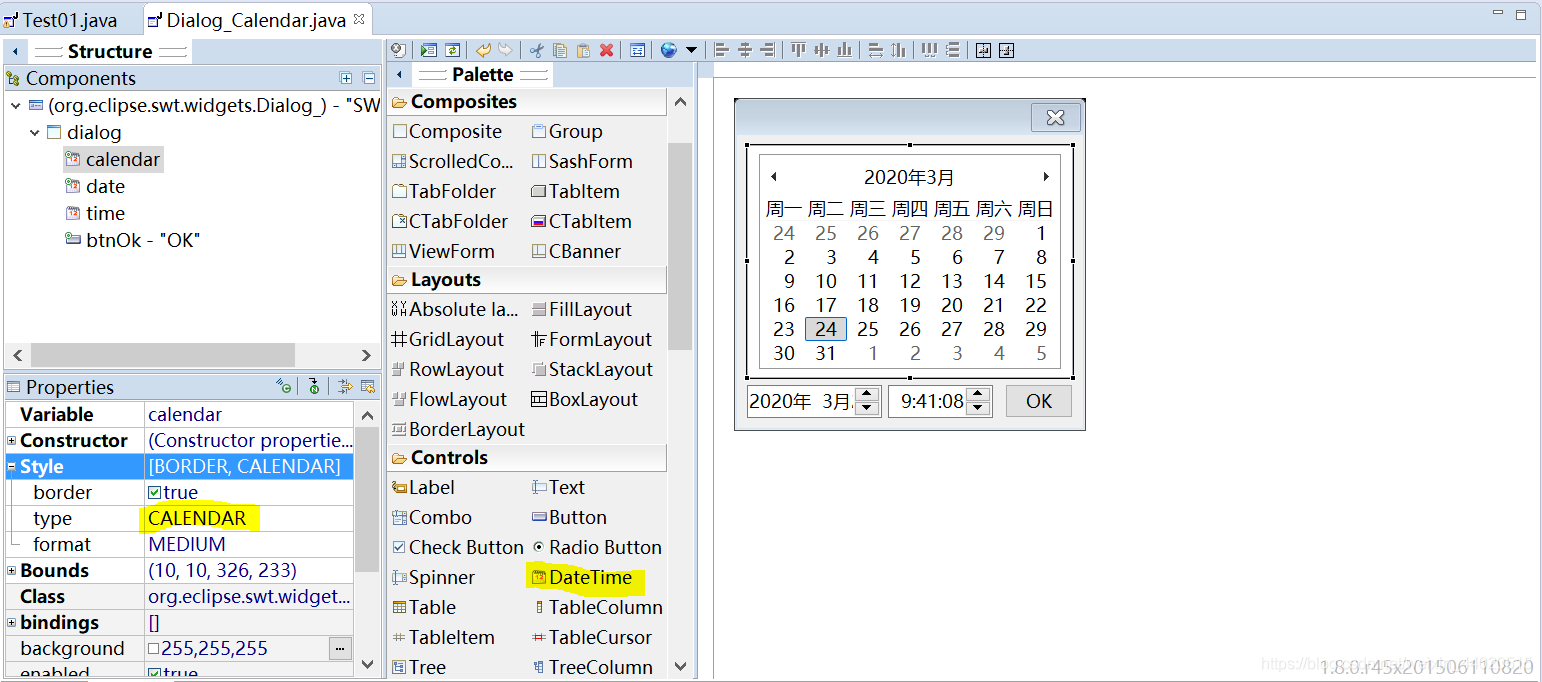
Task: Pick the Radio Button palette entry
Action: (597, 547)
